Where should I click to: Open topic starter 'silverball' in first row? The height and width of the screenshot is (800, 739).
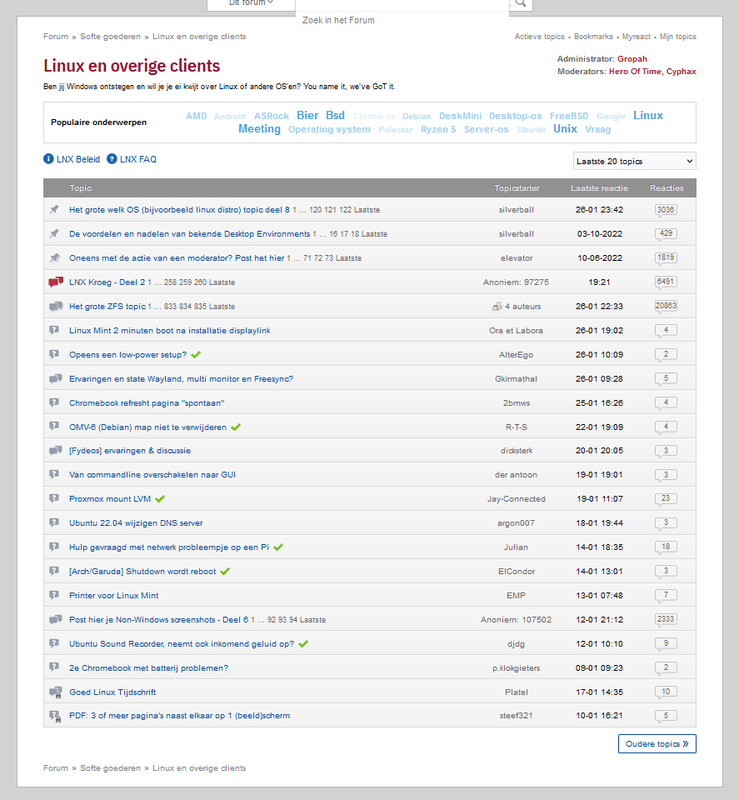(516, 210)
